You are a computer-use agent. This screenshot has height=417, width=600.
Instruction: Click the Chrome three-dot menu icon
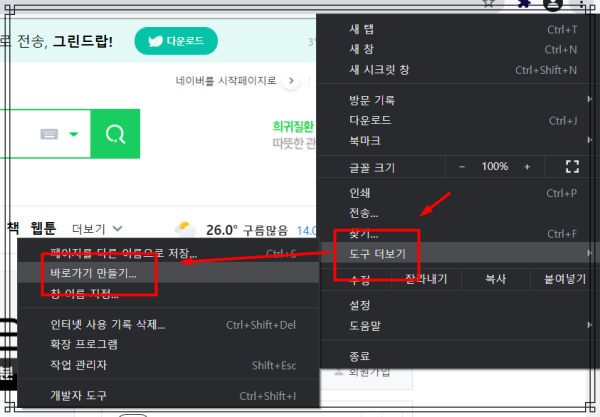pyautogui.click(x=582, y=4)
